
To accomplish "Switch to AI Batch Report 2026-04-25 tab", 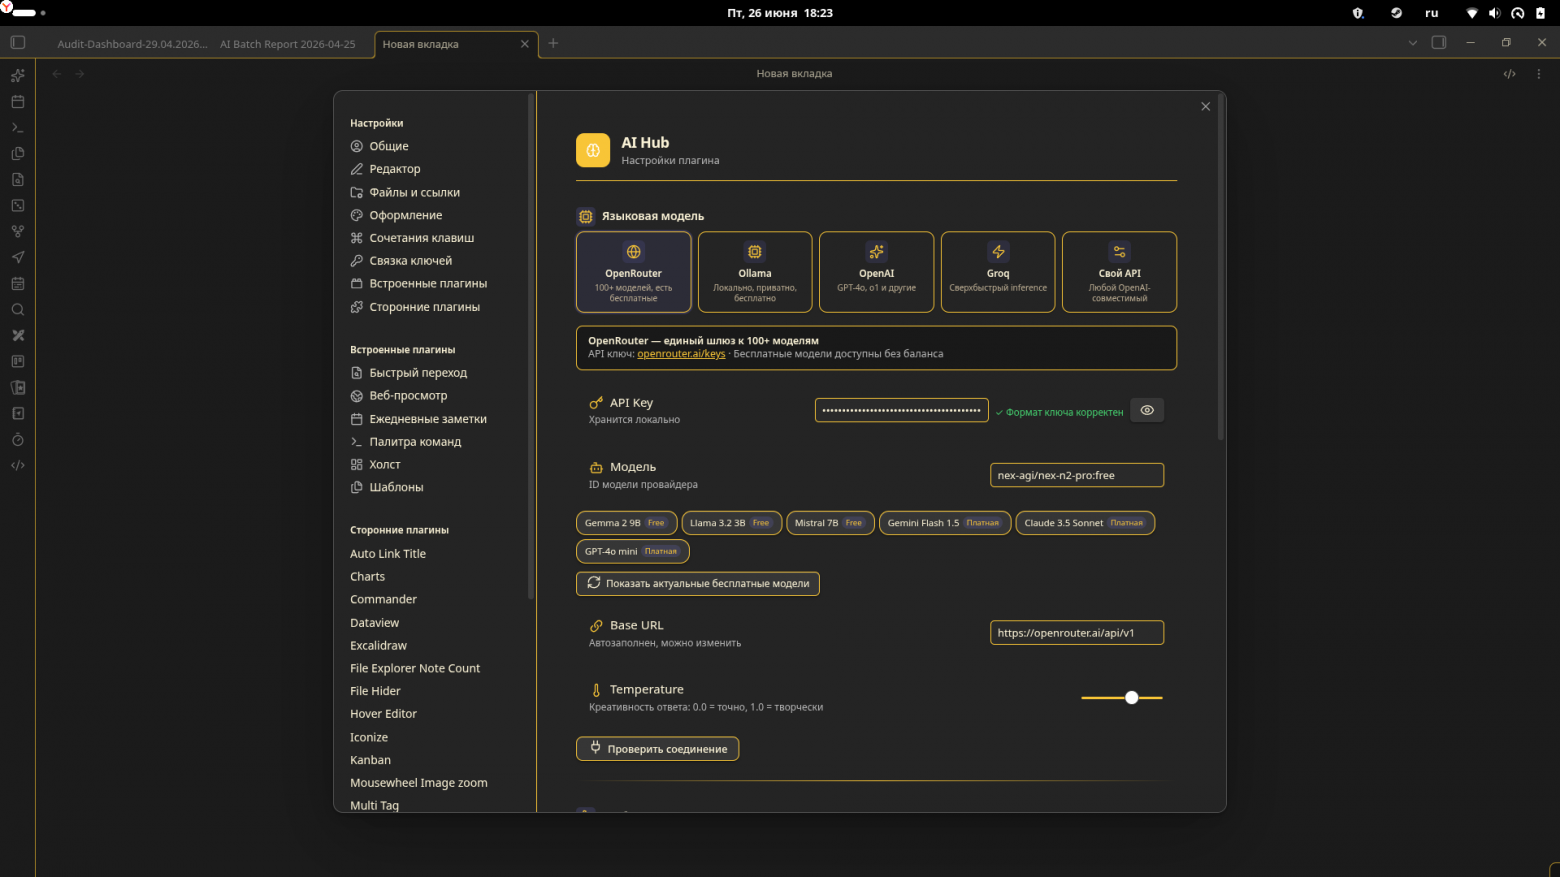I will point(288,44).
